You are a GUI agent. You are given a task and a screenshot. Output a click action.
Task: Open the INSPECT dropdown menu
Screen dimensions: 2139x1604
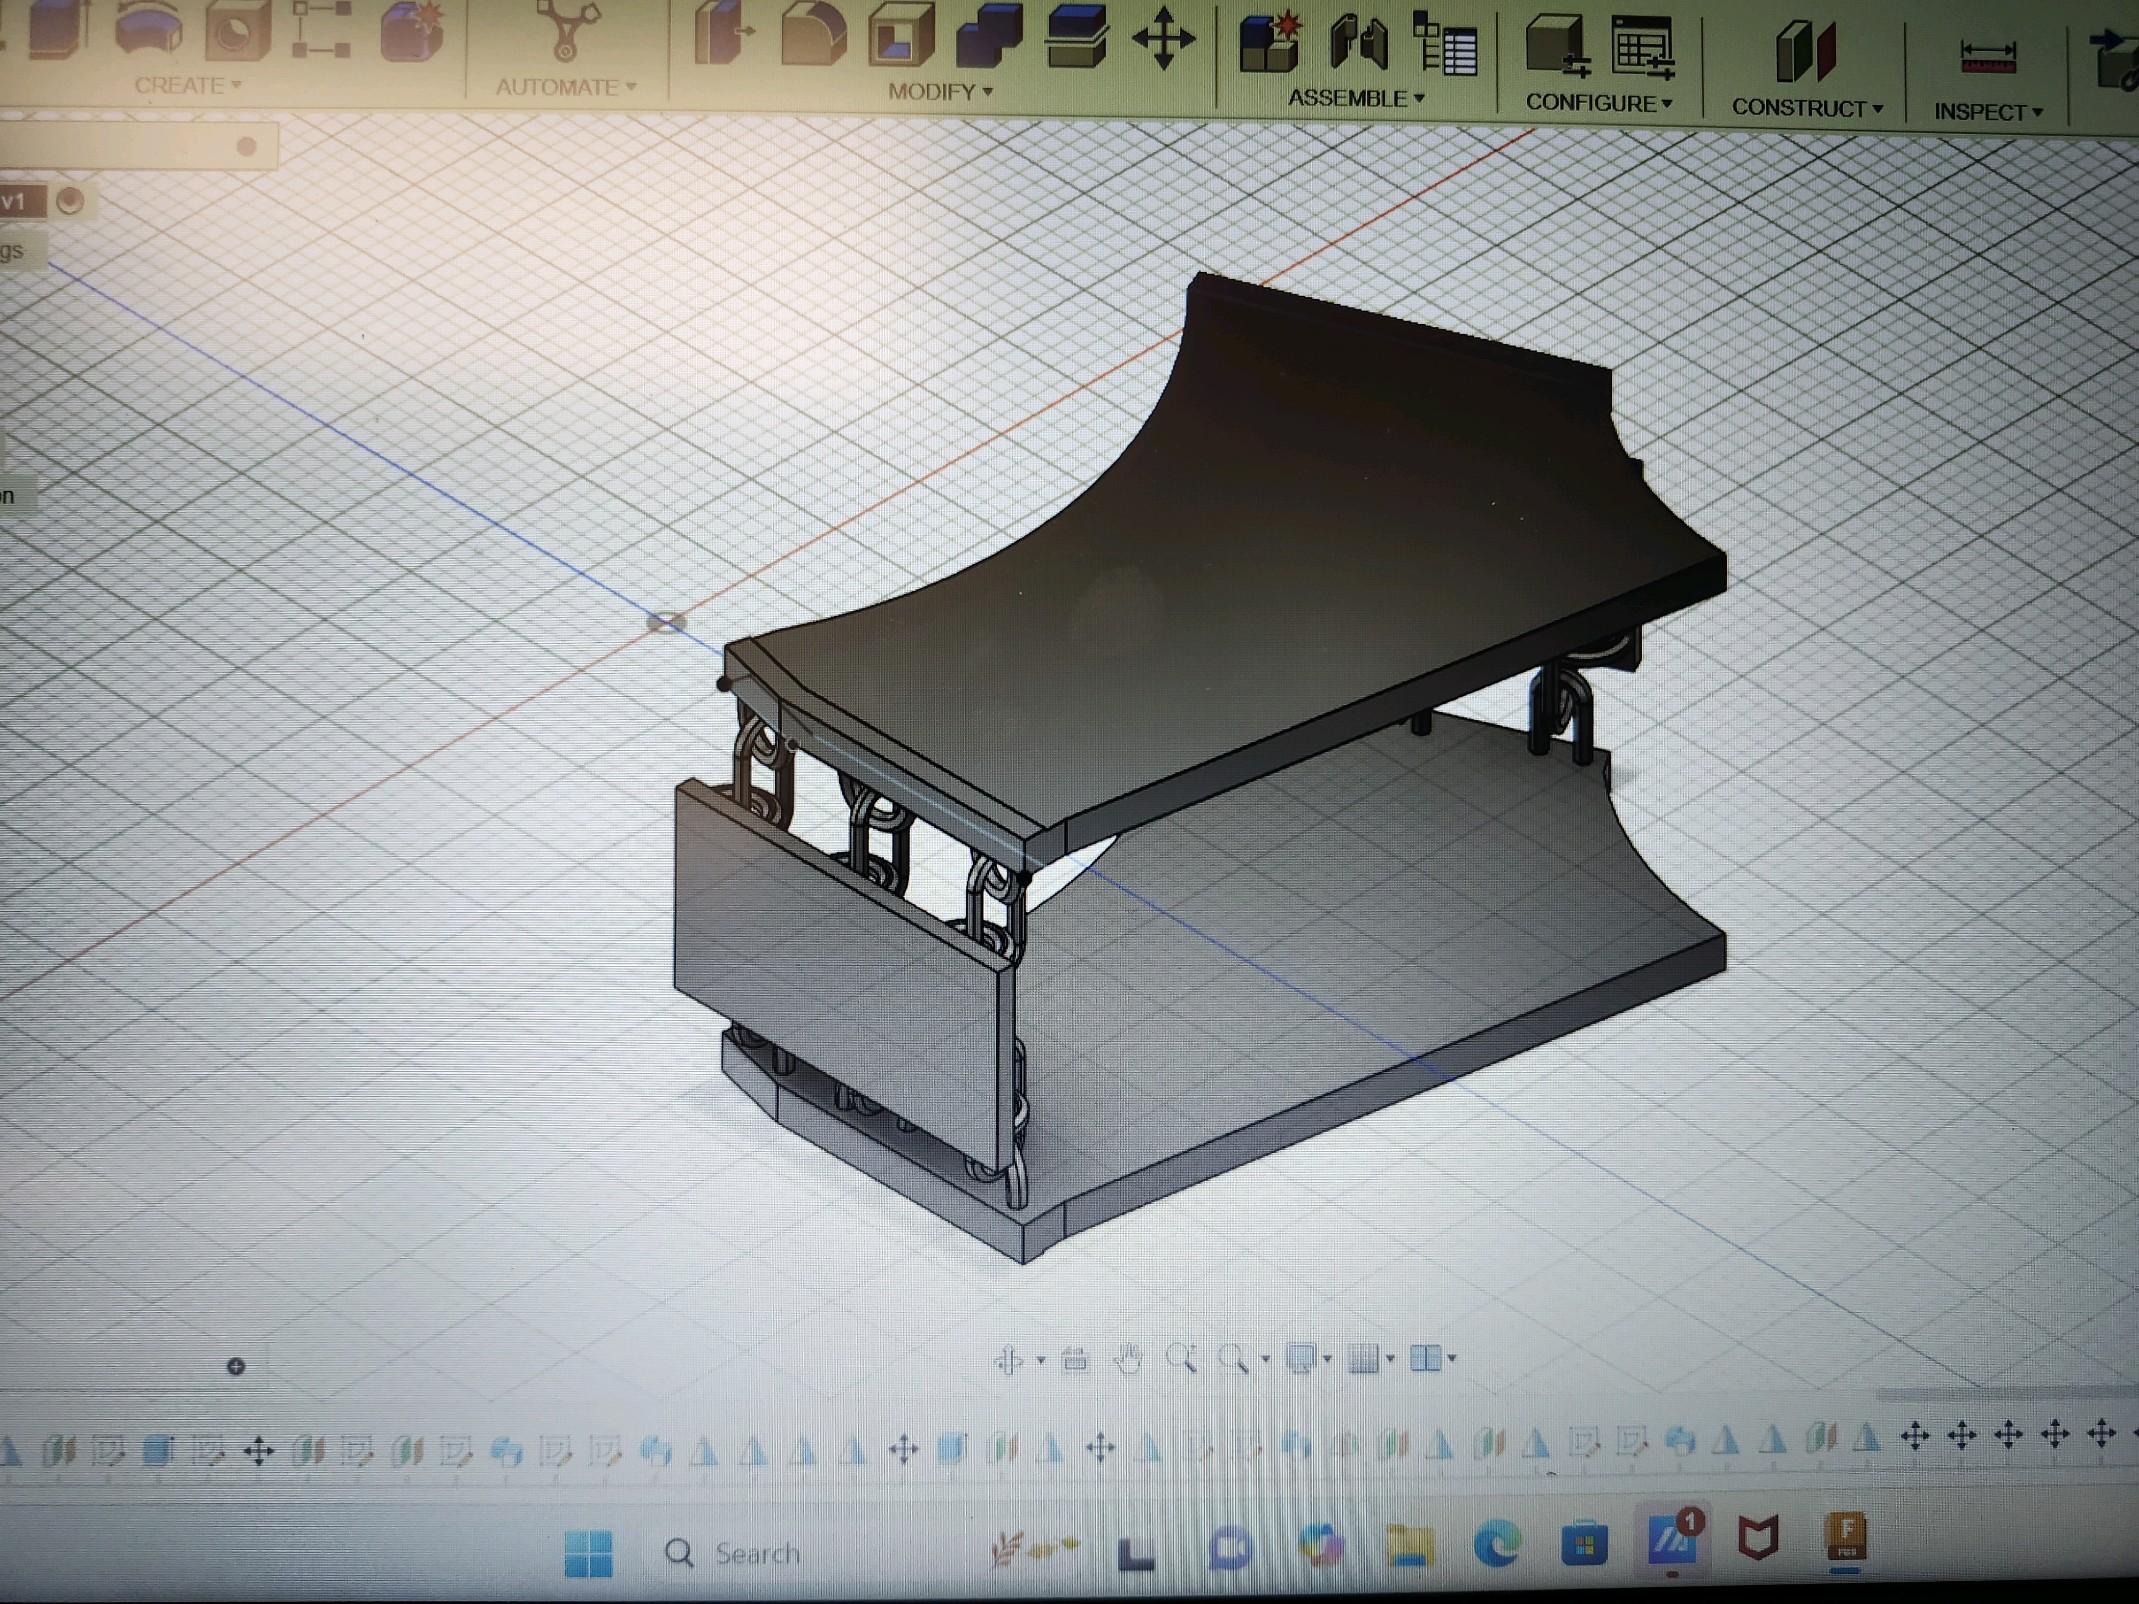click(1988, 112)
